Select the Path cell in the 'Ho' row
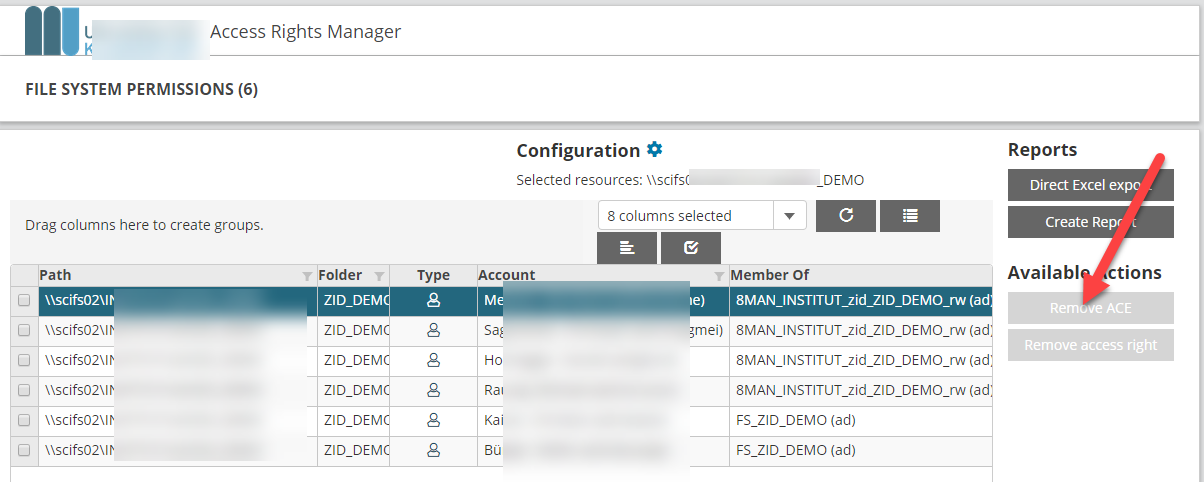 [x=176, y=360]
